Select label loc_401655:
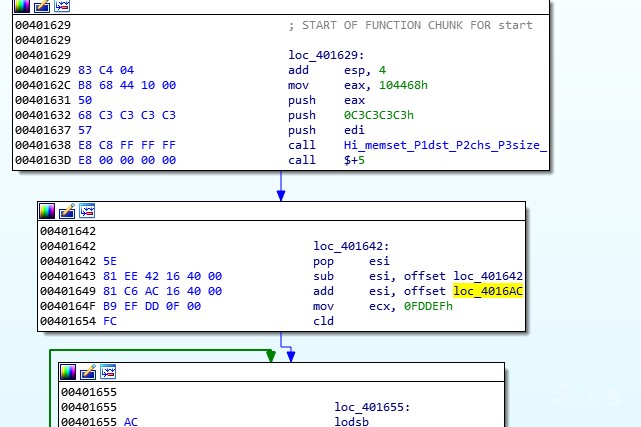 (x=372, y=407)
